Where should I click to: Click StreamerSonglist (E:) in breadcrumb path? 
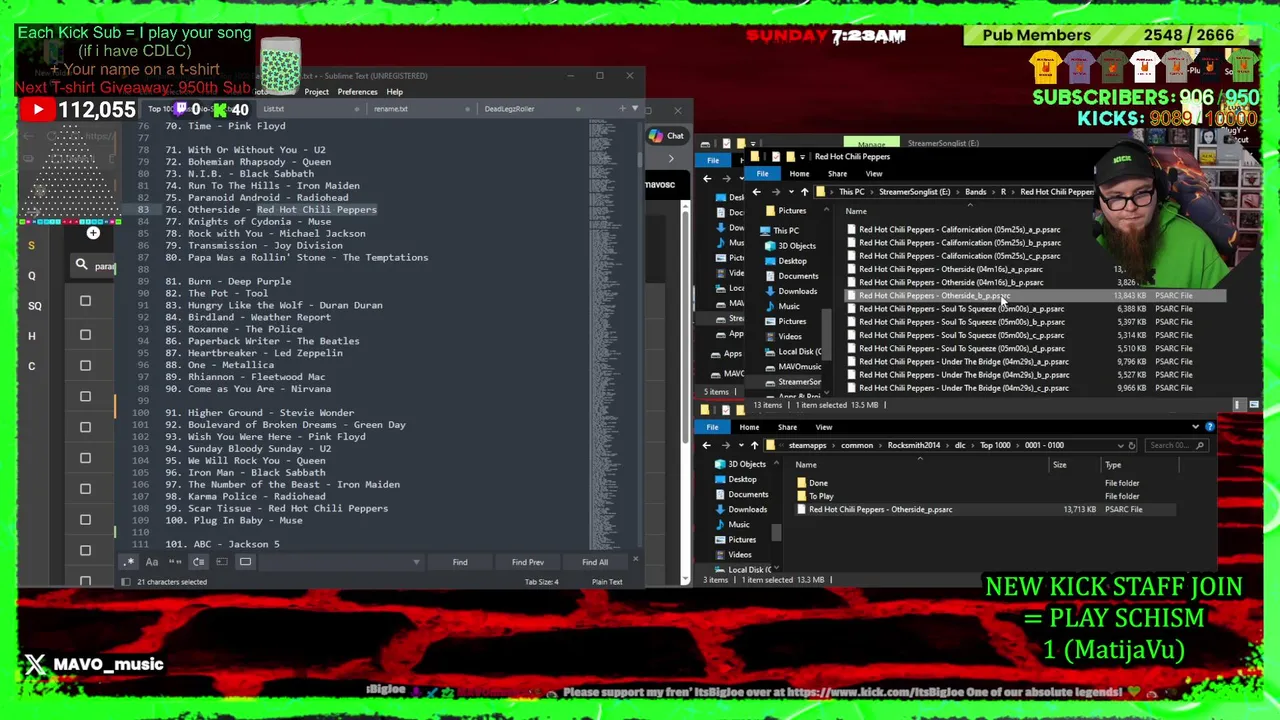pos(914,192)
